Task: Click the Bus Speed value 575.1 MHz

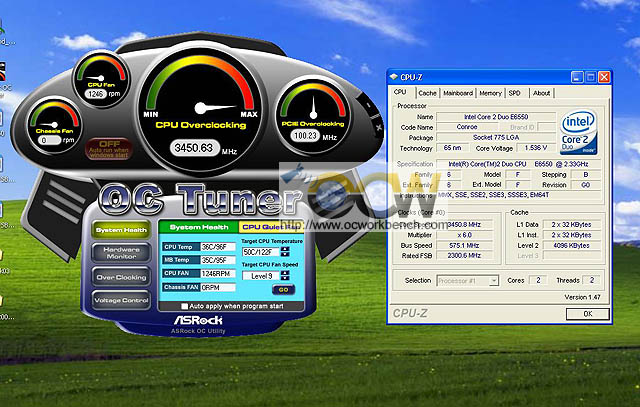Action: click(464, 245)
